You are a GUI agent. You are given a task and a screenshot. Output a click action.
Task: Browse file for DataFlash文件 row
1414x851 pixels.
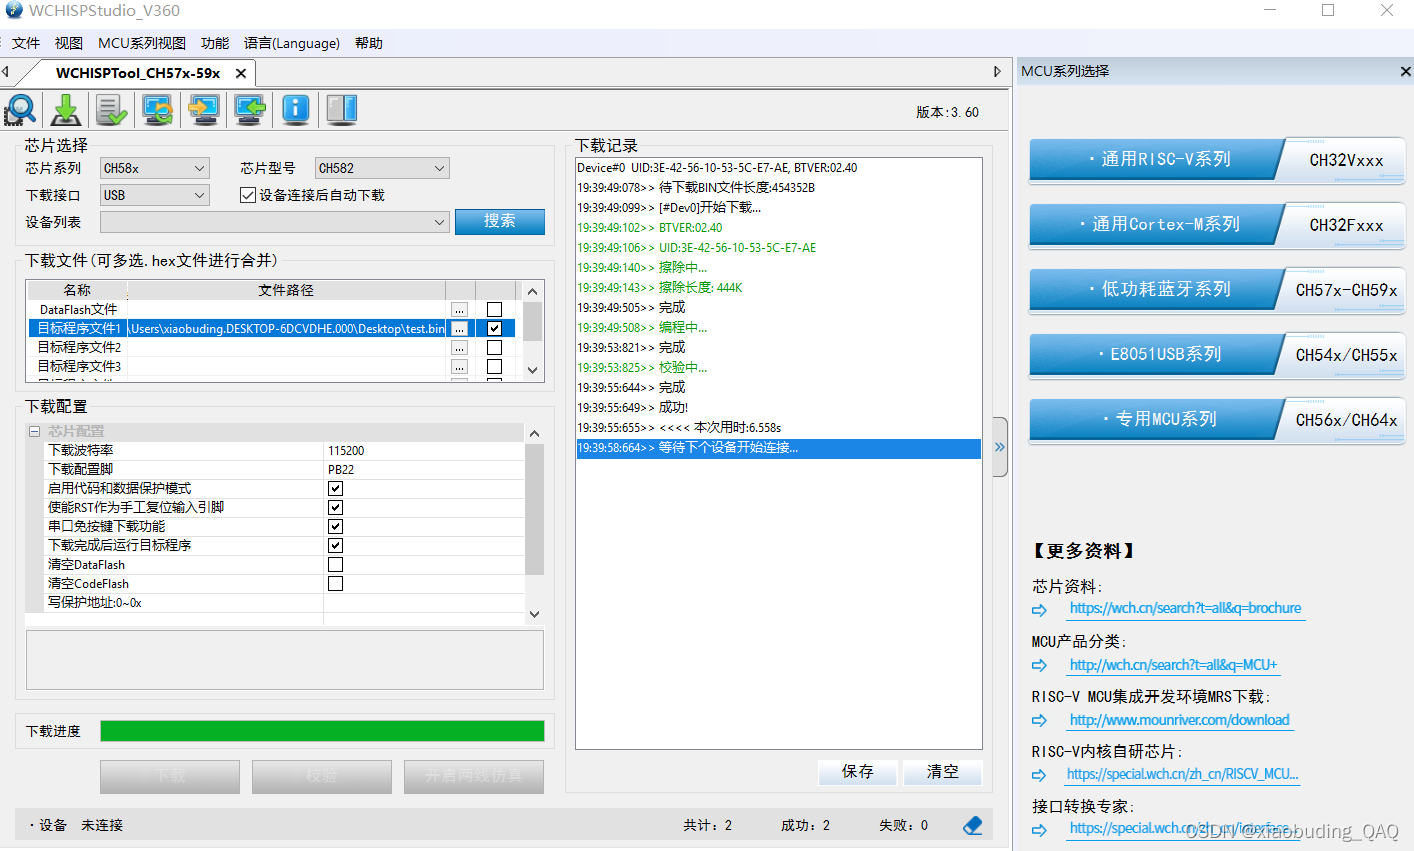pyautogui.click(x=459, y=310)
